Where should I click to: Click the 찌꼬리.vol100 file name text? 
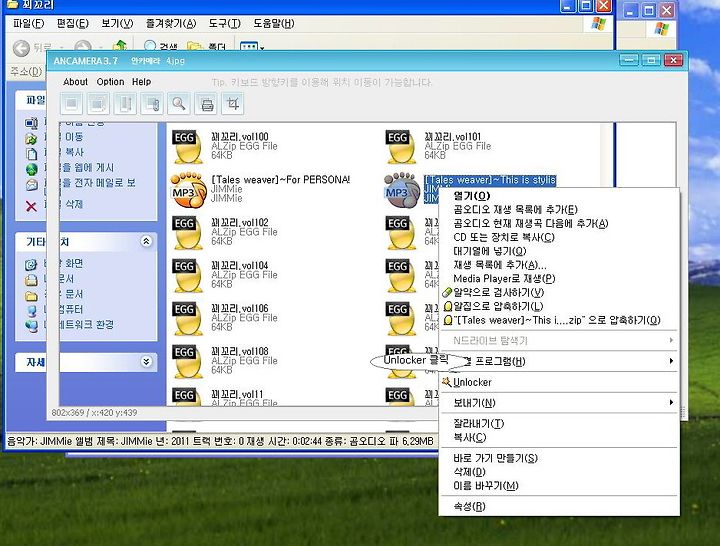click(240, 136)
